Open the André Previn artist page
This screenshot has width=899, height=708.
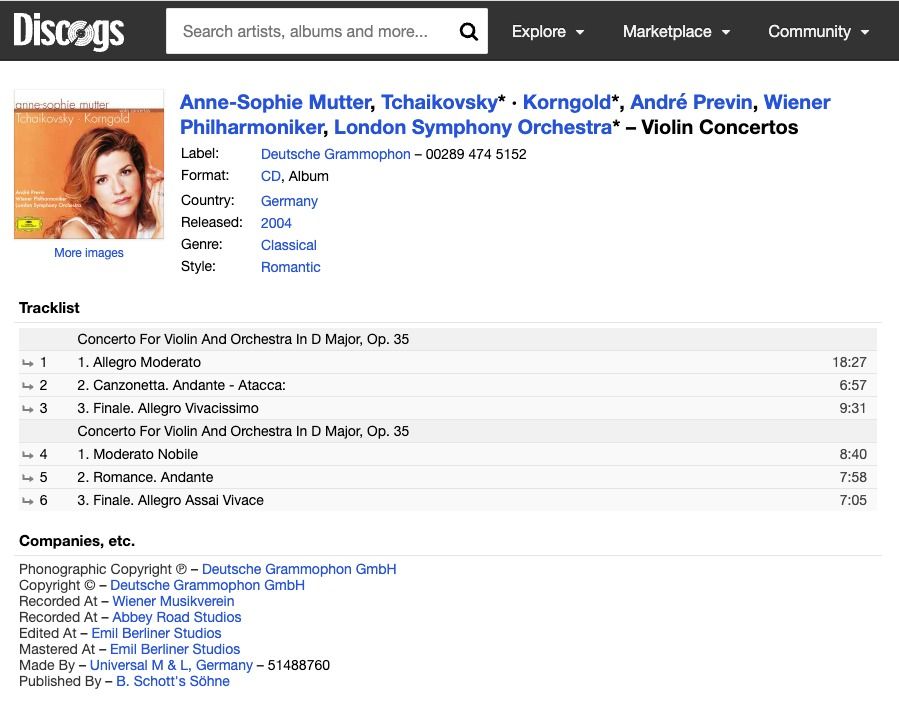[690, 102]
